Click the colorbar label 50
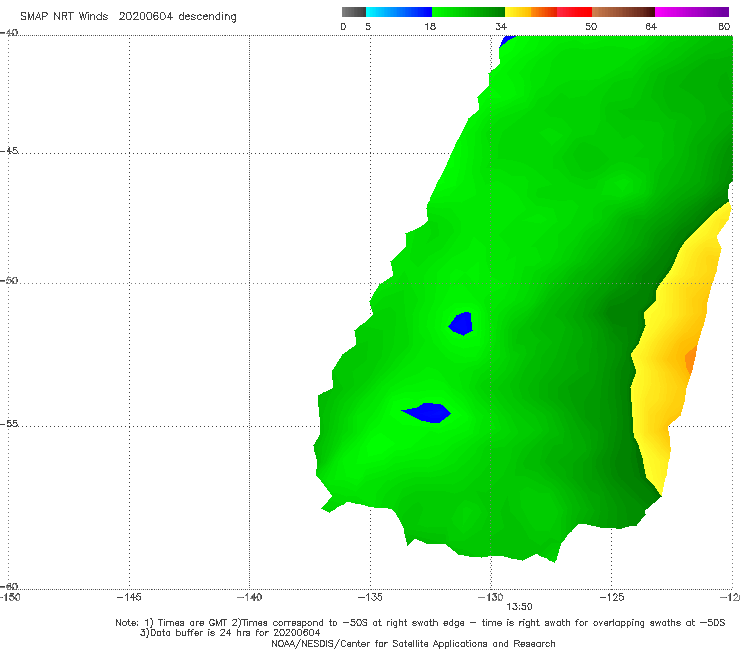Viewport: 740px width, 650px height. point(591,26)
